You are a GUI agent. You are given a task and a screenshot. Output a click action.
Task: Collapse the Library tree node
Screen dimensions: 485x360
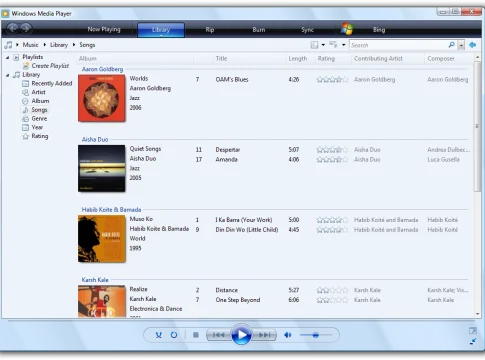click(7, 75)
